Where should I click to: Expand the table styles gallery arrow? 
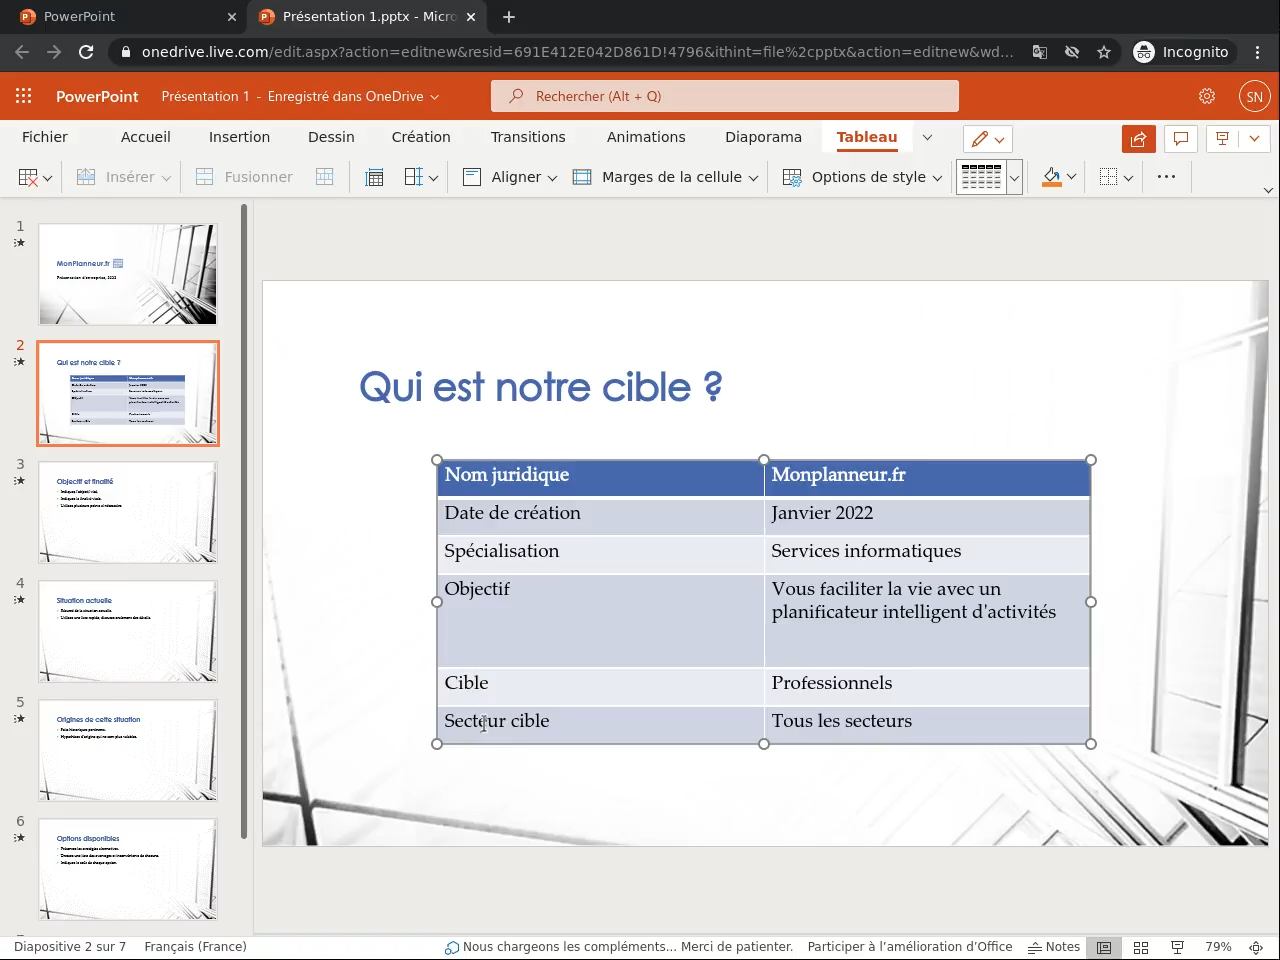(x=1014, y=178)
